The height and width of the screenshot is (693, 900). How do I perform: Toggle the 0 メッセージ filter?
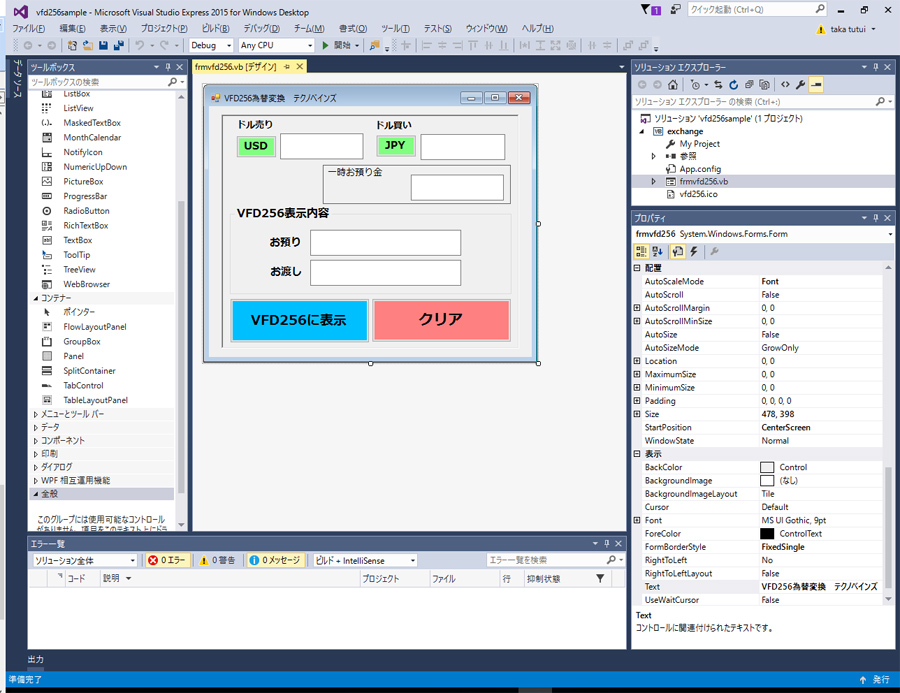(x=275, y=560)
